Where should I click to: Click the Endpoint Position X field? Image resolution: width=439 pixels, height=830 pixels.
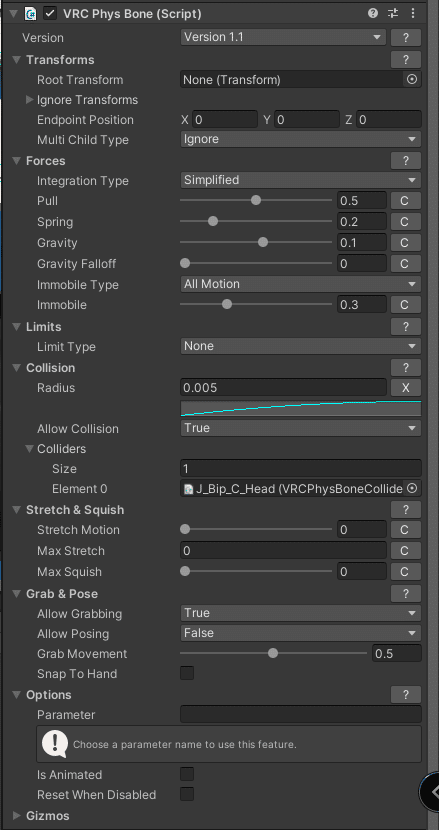(225, 120)
